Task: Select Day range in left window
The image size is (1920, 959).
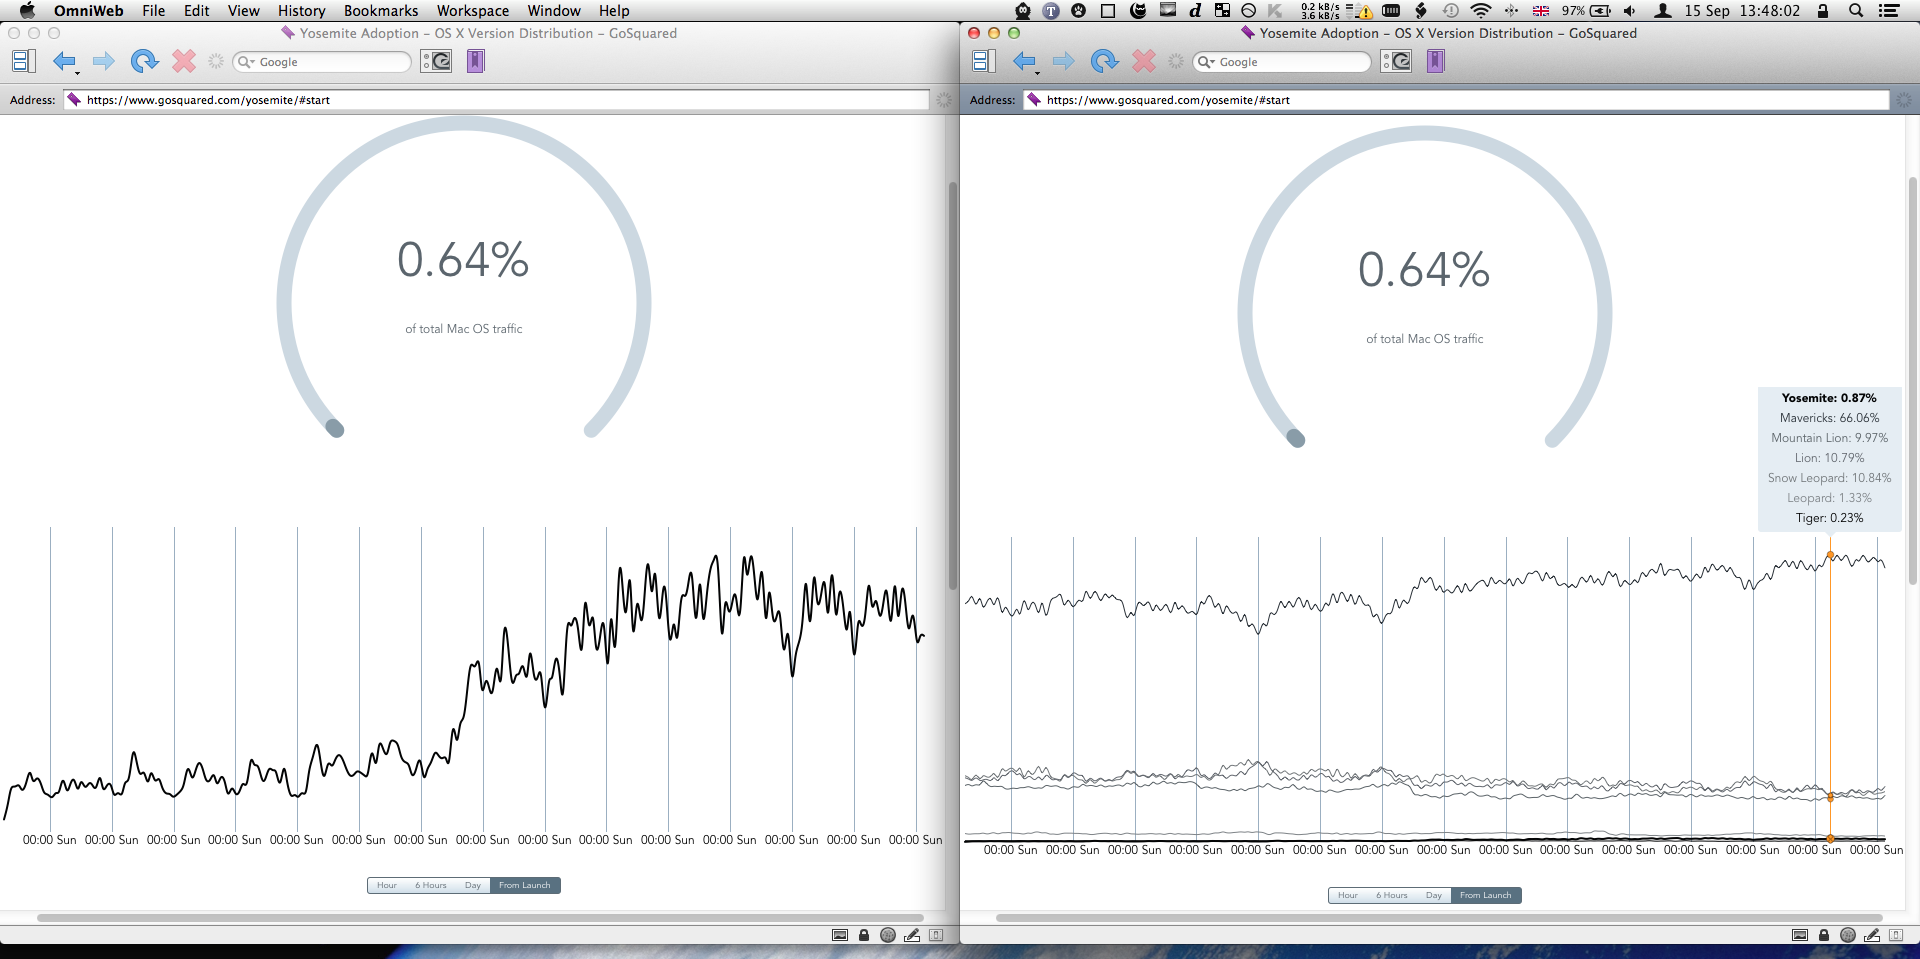Action: (473, 885)
